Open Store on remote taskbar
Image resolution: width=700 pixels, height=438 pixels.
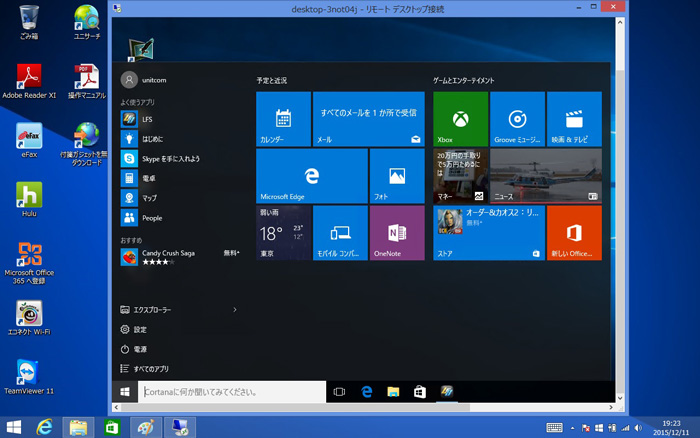[420, 392]
